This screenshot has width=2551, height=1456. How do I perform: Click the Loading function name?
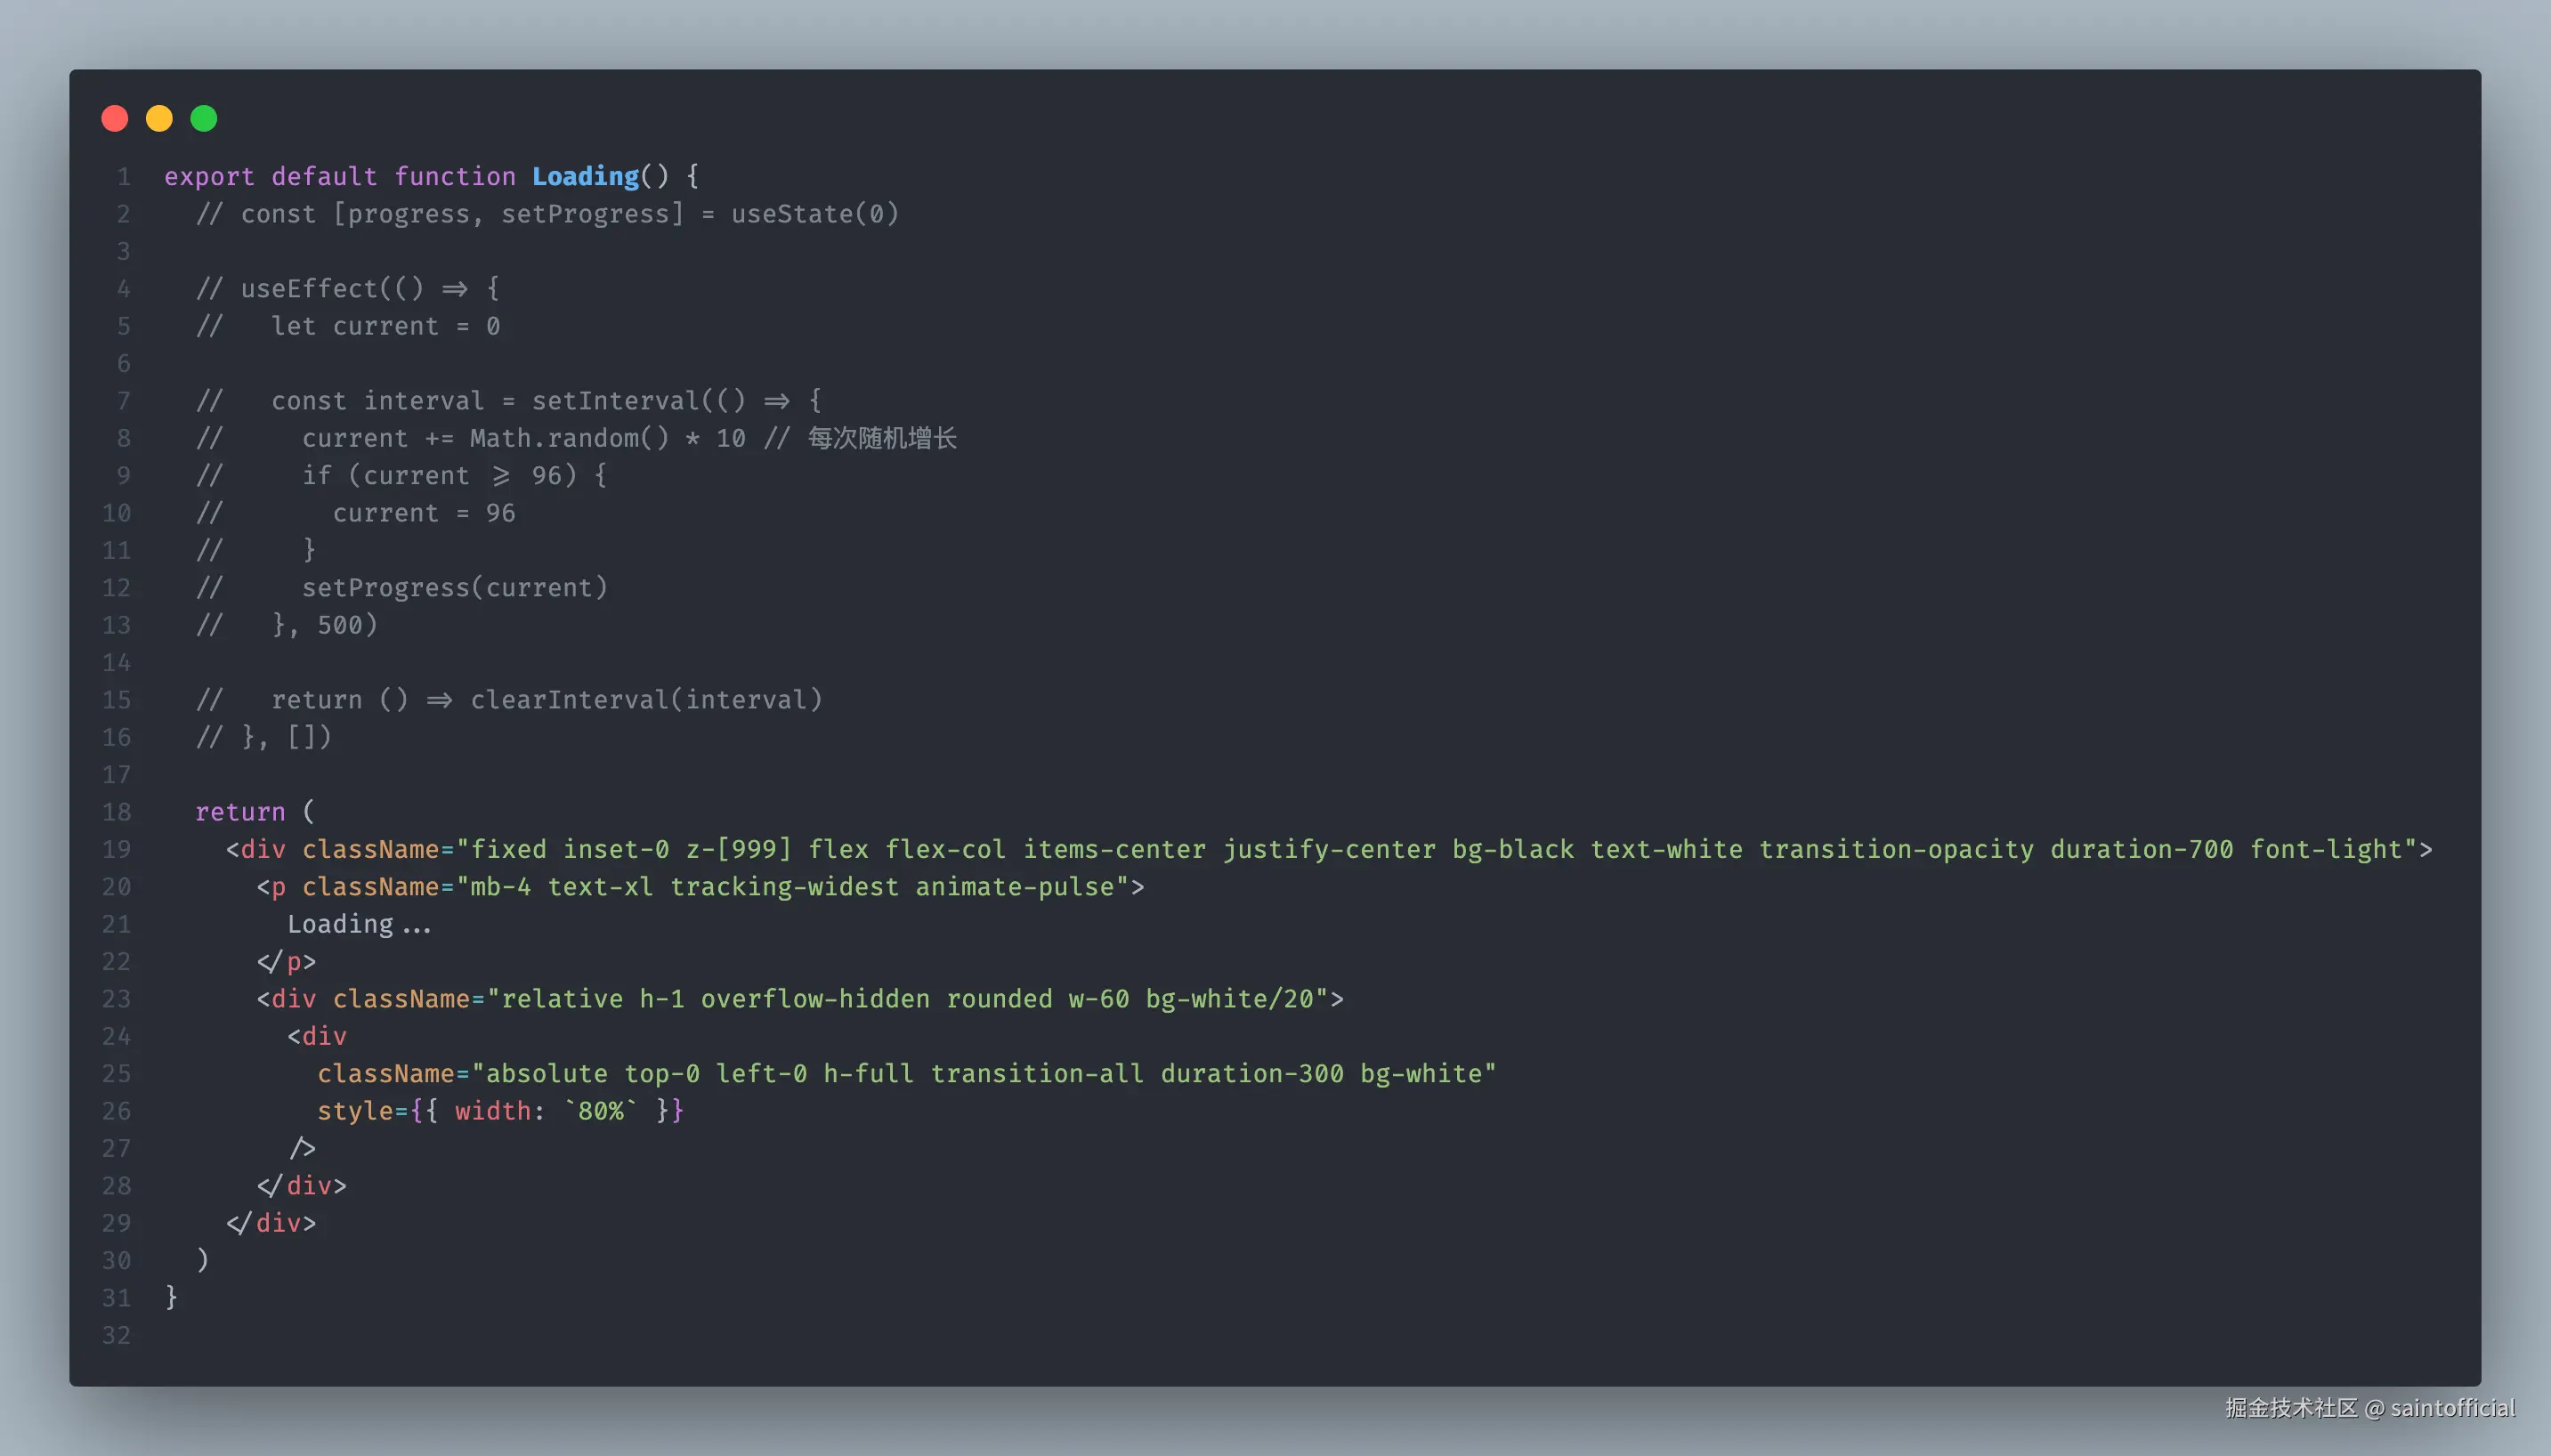pyautogui.click(x=585, y=177)
